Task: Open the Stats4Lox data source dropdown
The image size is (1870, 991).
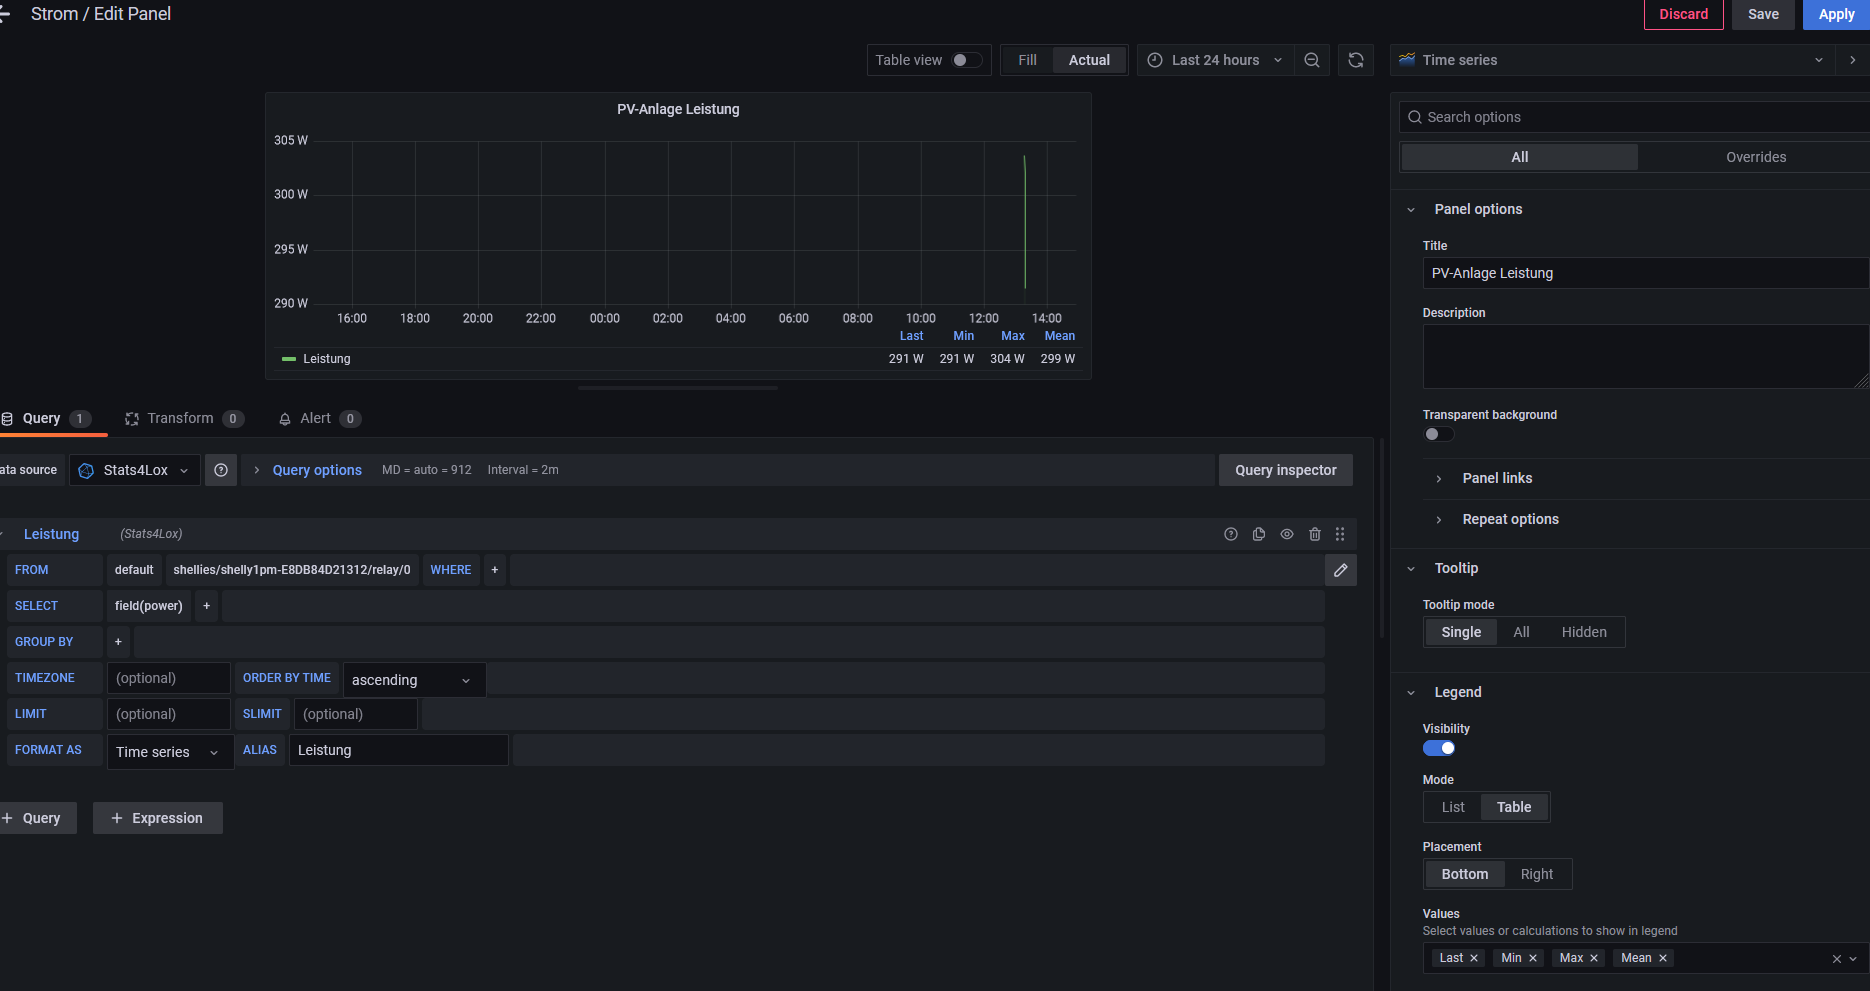Action: click(135, 470)
